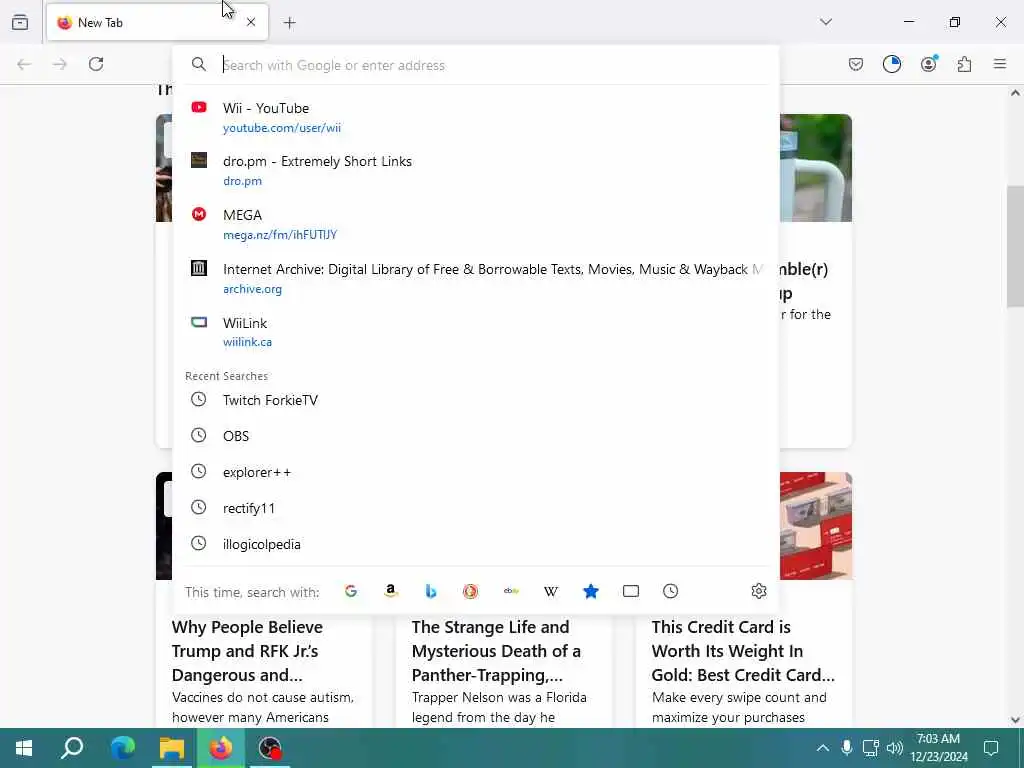Open OBS Studio from taskbar
Image resolution: width=1024 pixels, height=768 pixels.
270,748
